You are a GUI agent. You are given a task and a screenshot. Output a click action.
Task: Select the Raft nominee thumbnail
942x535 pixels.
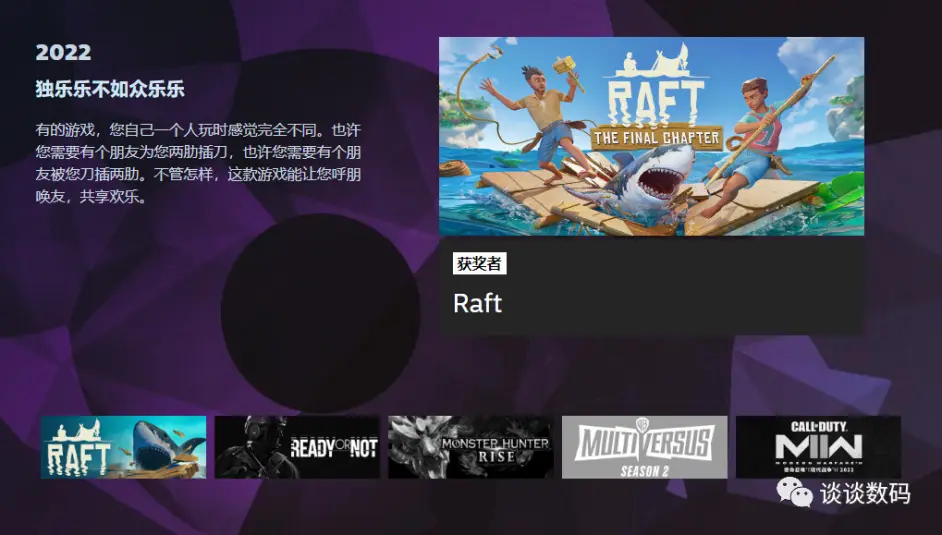pyautogui.click(x=123, y=447)
